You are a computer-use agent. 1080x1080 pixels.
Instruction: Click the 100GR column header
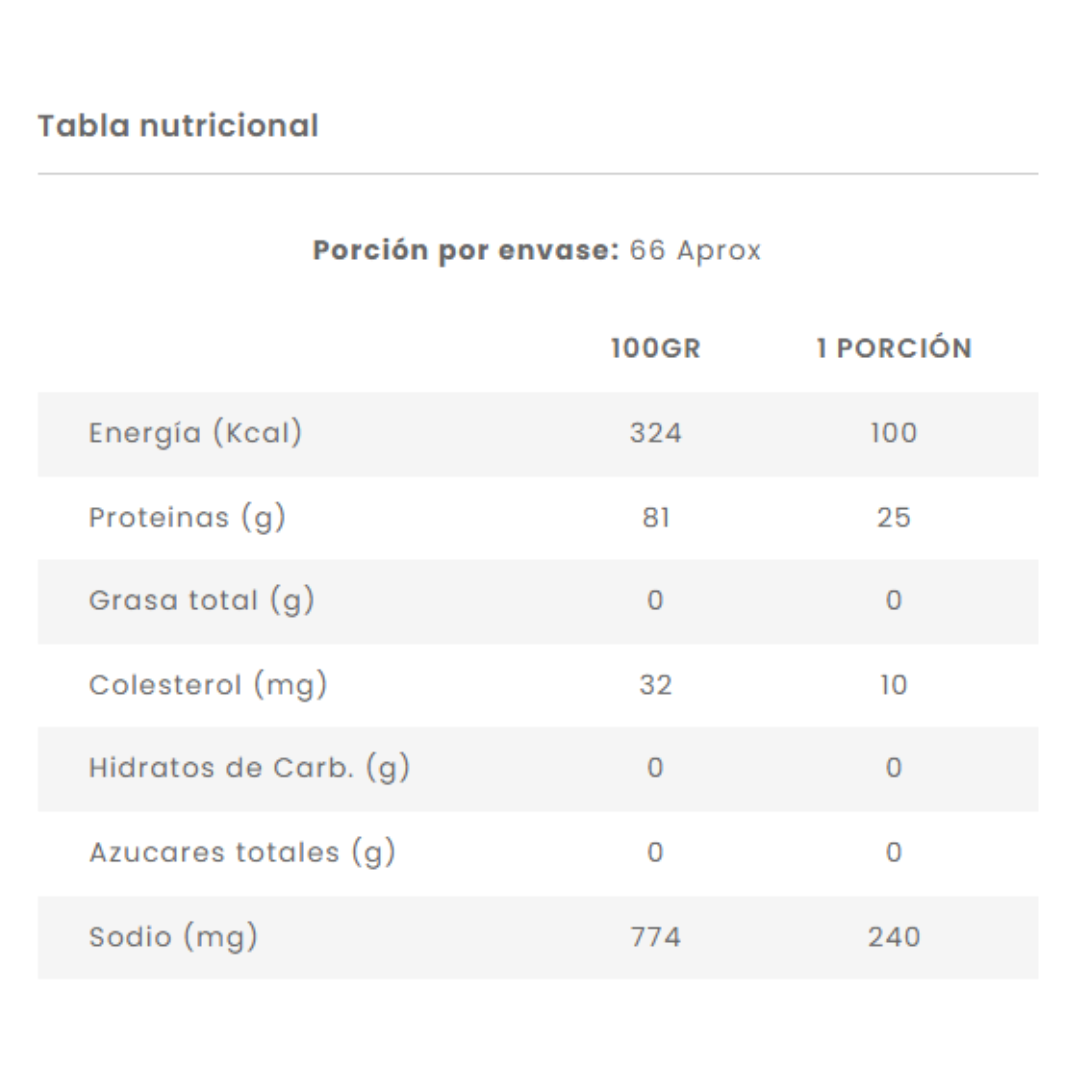pos(656,349)
